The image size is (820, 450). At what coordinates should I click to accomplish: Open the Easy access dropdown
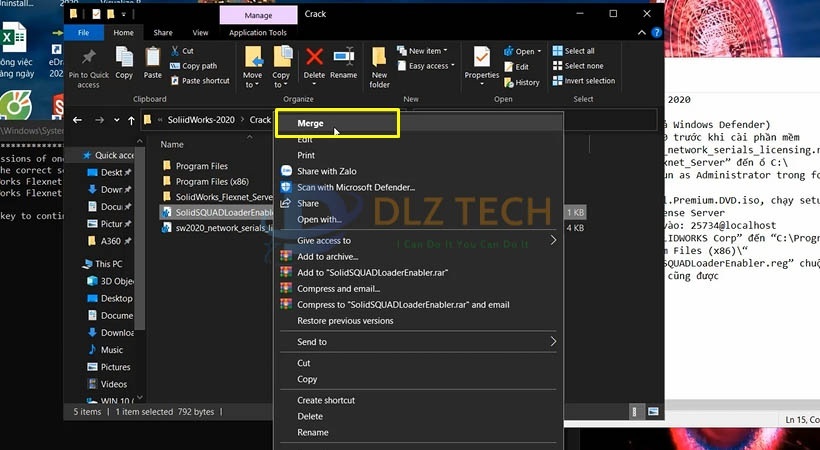[x=429, y=66]
